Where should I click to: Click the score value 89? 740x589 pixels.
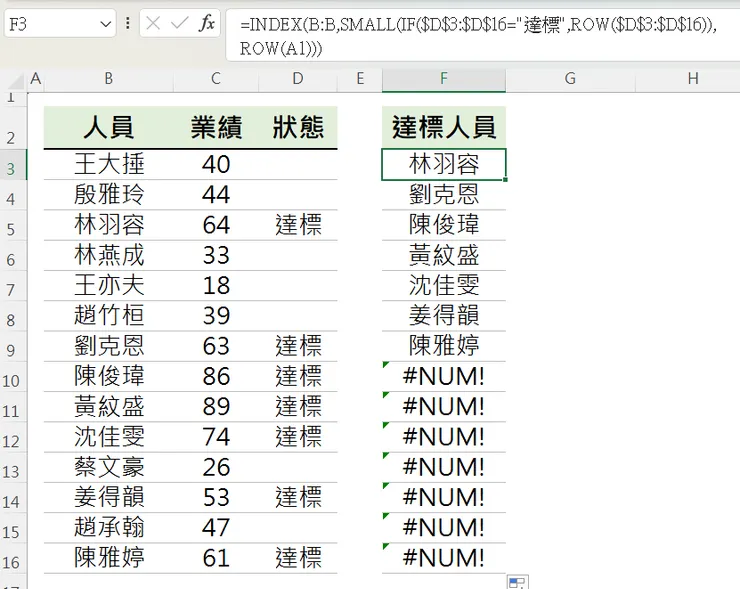216,406
